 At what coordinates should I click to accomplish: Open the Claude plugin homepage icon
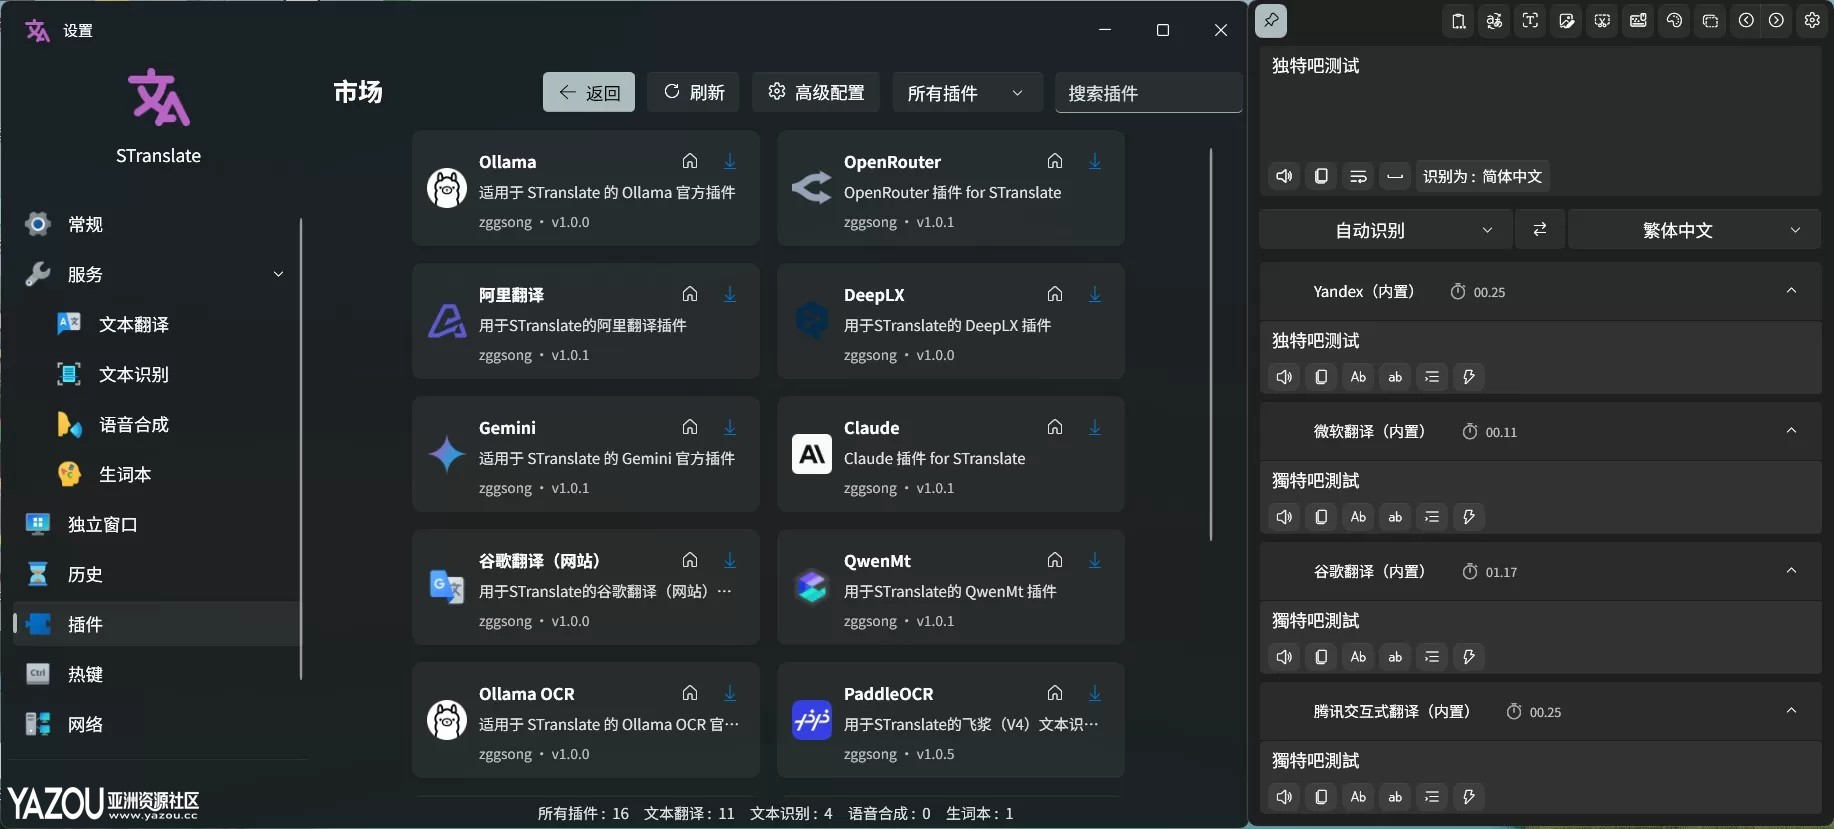(x=1054, y=427)
